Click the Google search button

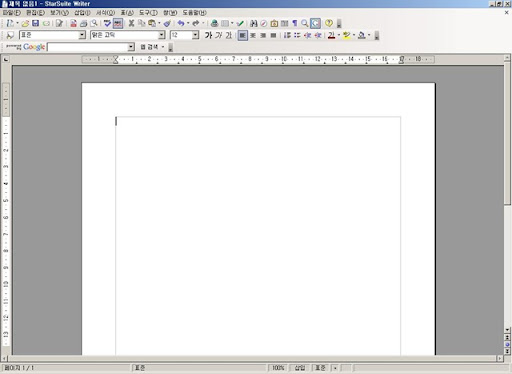pyautogui.click(x=149, y=47)
